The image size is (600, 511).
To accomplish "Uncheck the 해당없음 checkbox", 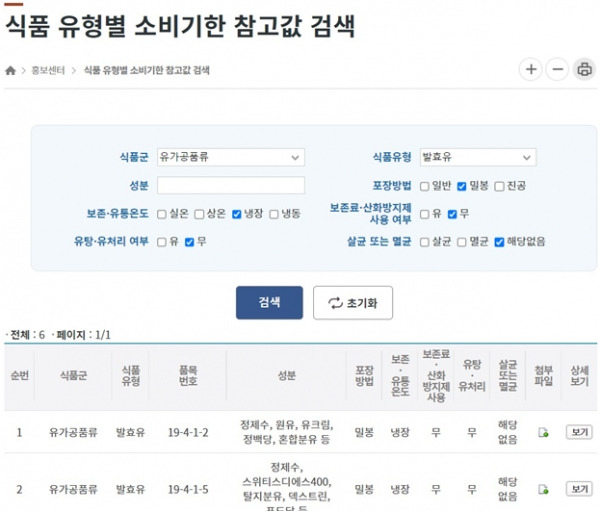I will pos(499,242).
